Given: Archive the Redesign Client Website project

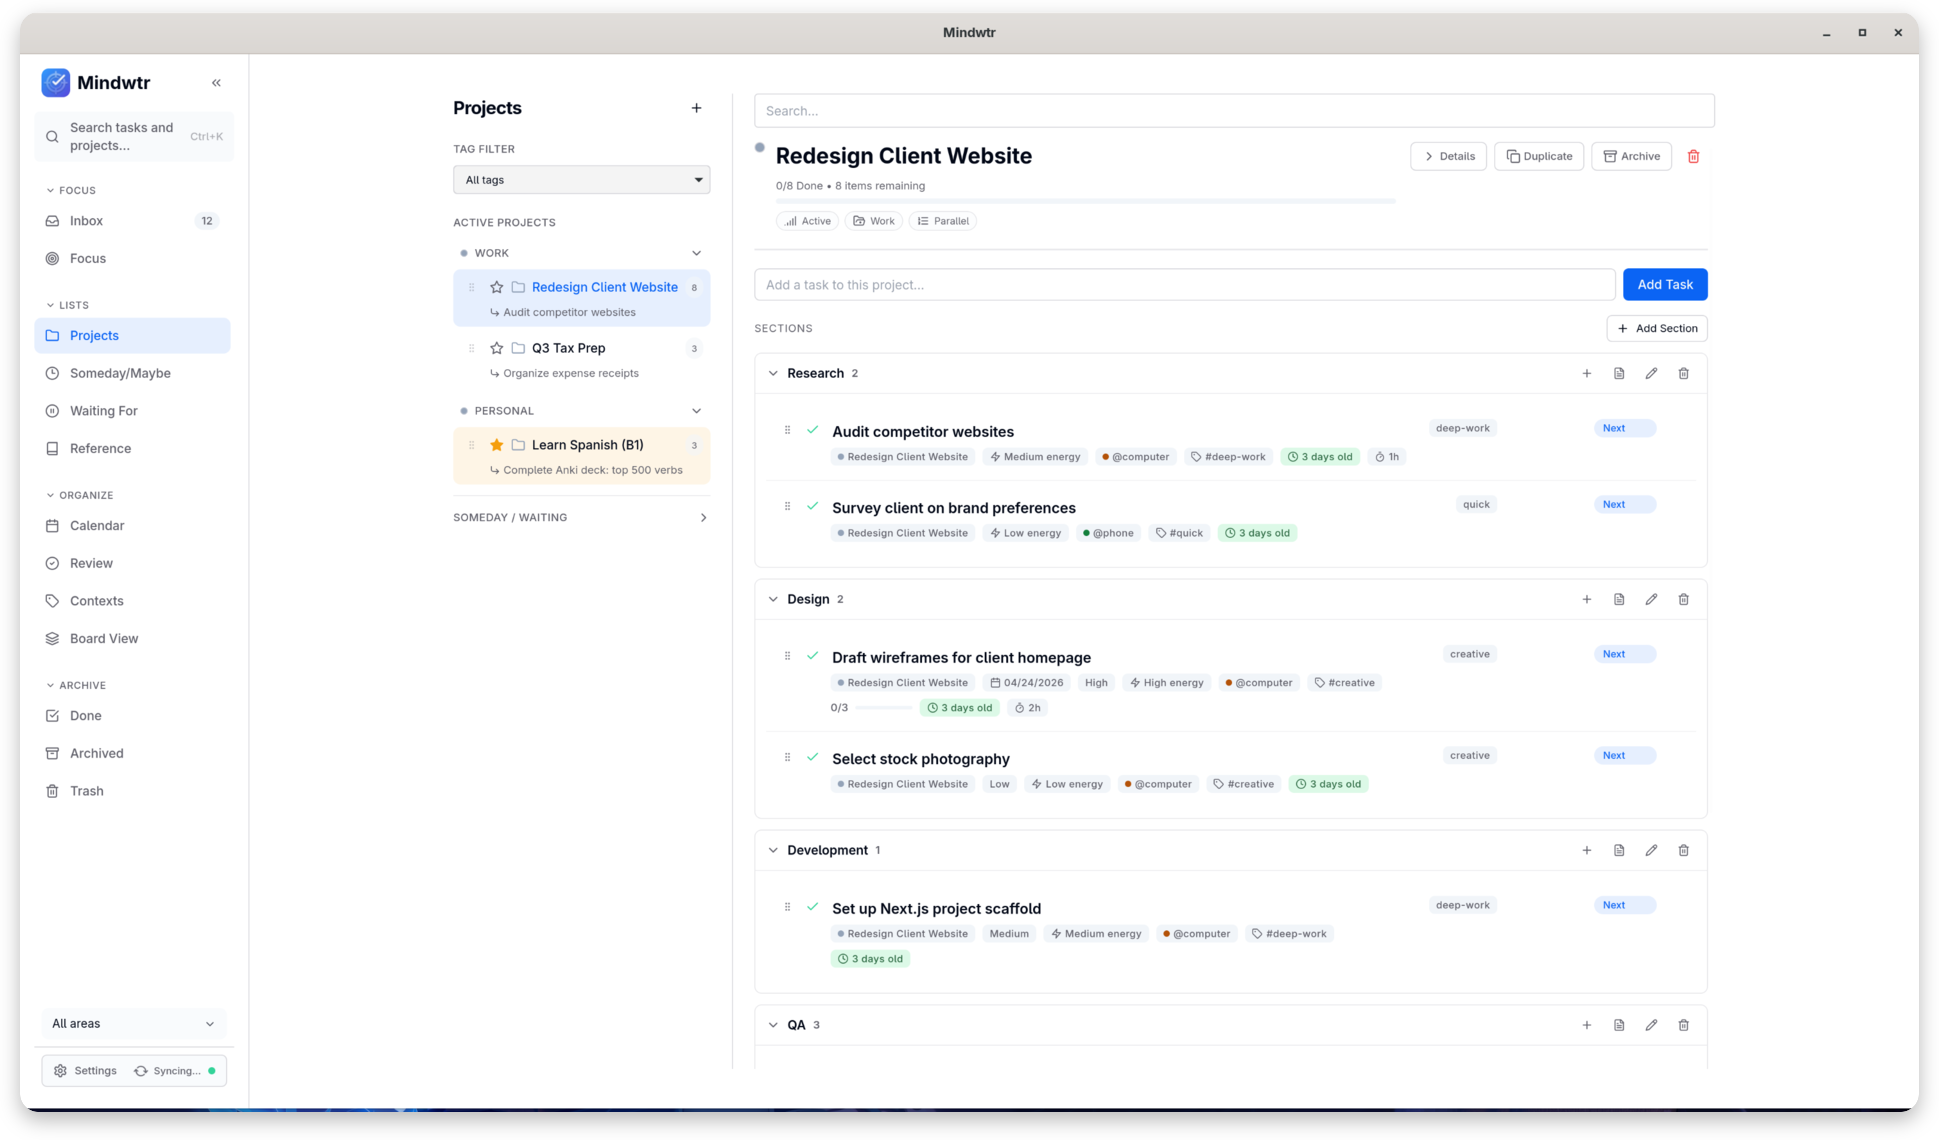Looking at the screenshot, I should click(x=1630, y=156).
